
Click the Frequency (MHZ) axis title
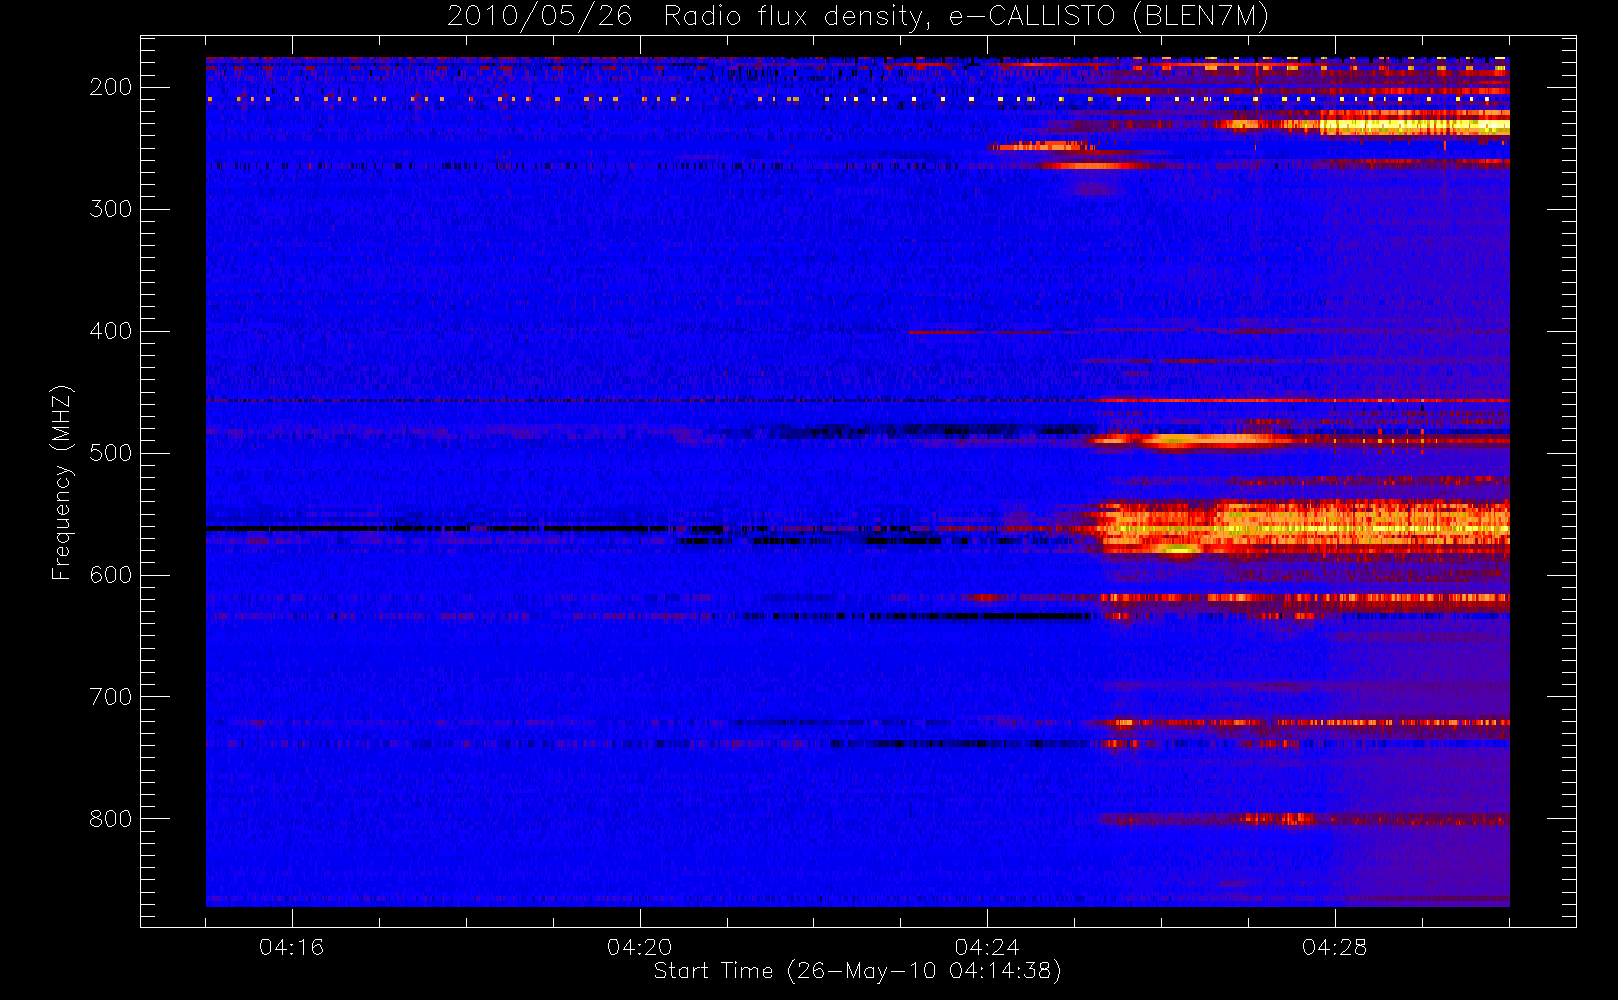62,482
